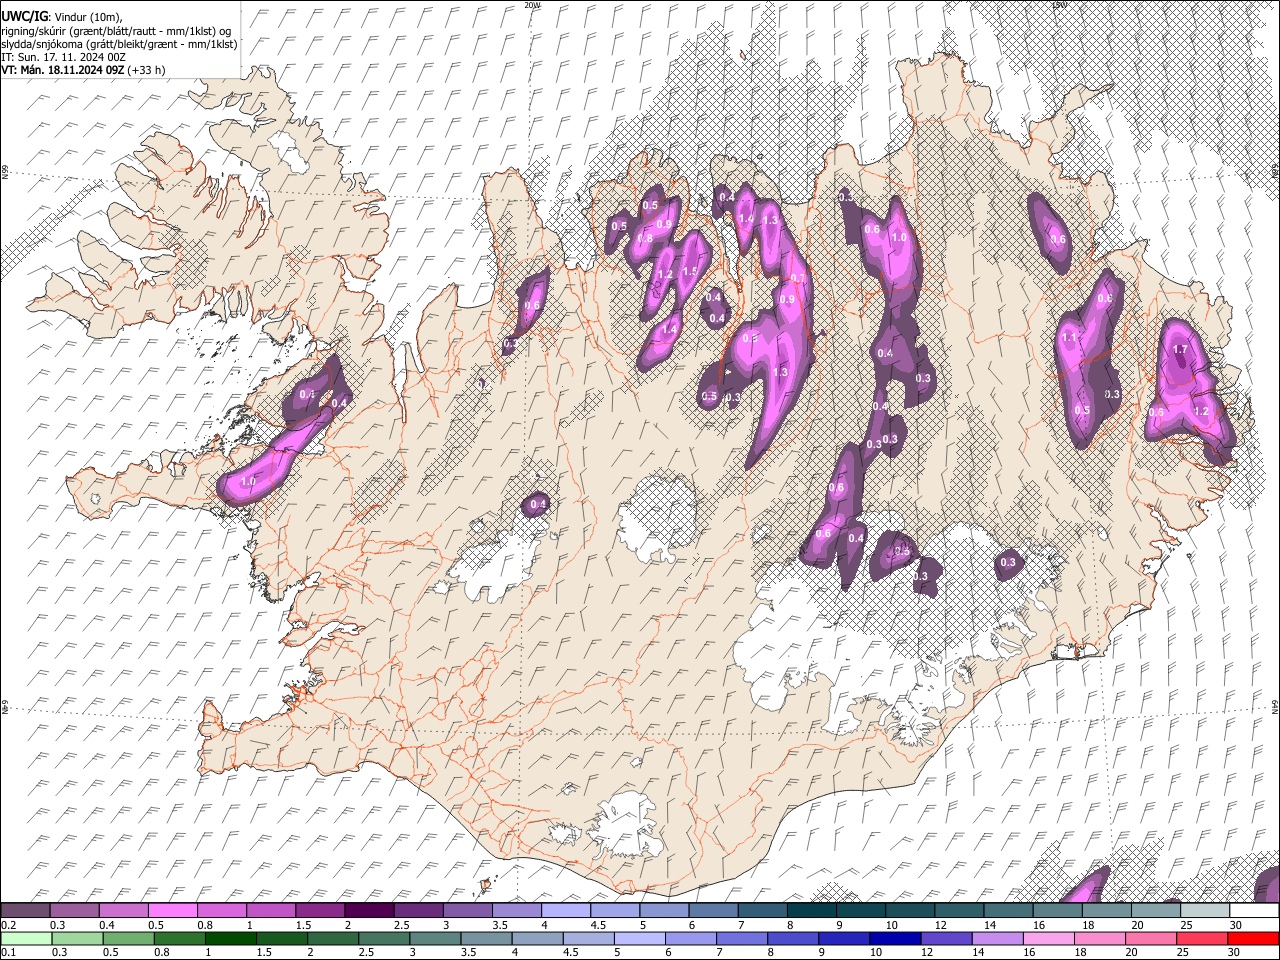The height and width of the screenshot is (960, 1280).
Task: Click the 'UWC/IG' title text
Action: [24, 15]
